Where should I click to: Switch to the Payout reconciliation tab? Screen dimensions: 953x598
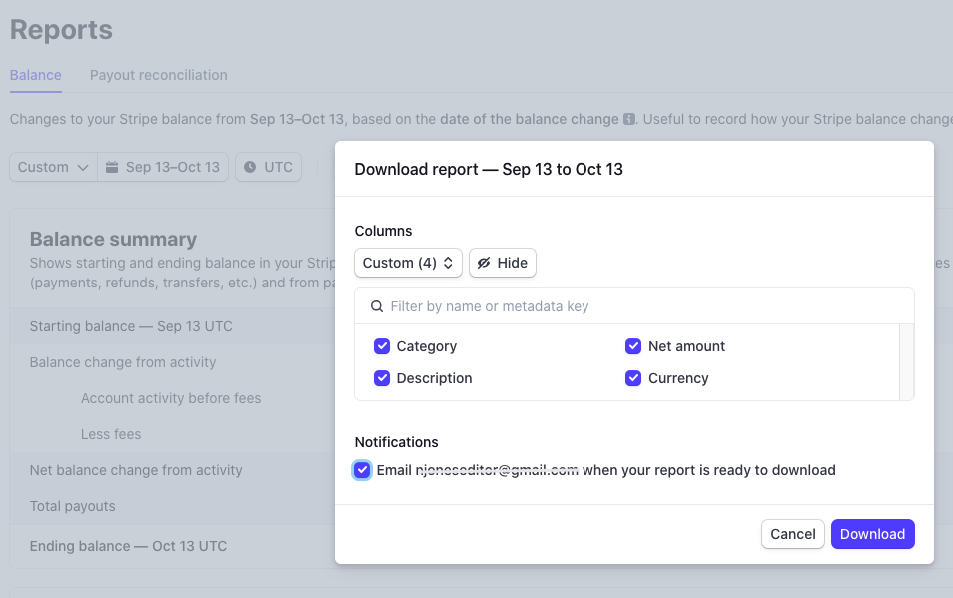pos(159,75)
